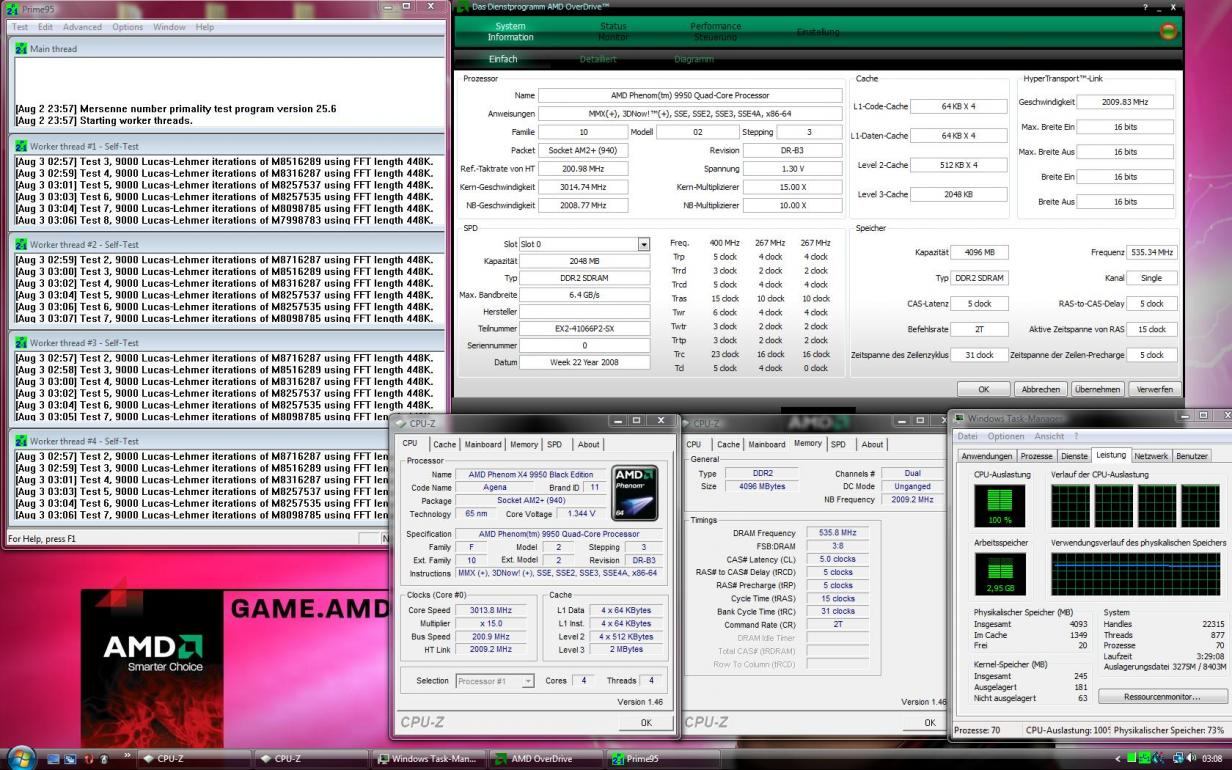The image size is (1232, 770).
Task: Click the Core Speed value 3013.8 MHz in CPU-Z
Action: click(490, 610)
